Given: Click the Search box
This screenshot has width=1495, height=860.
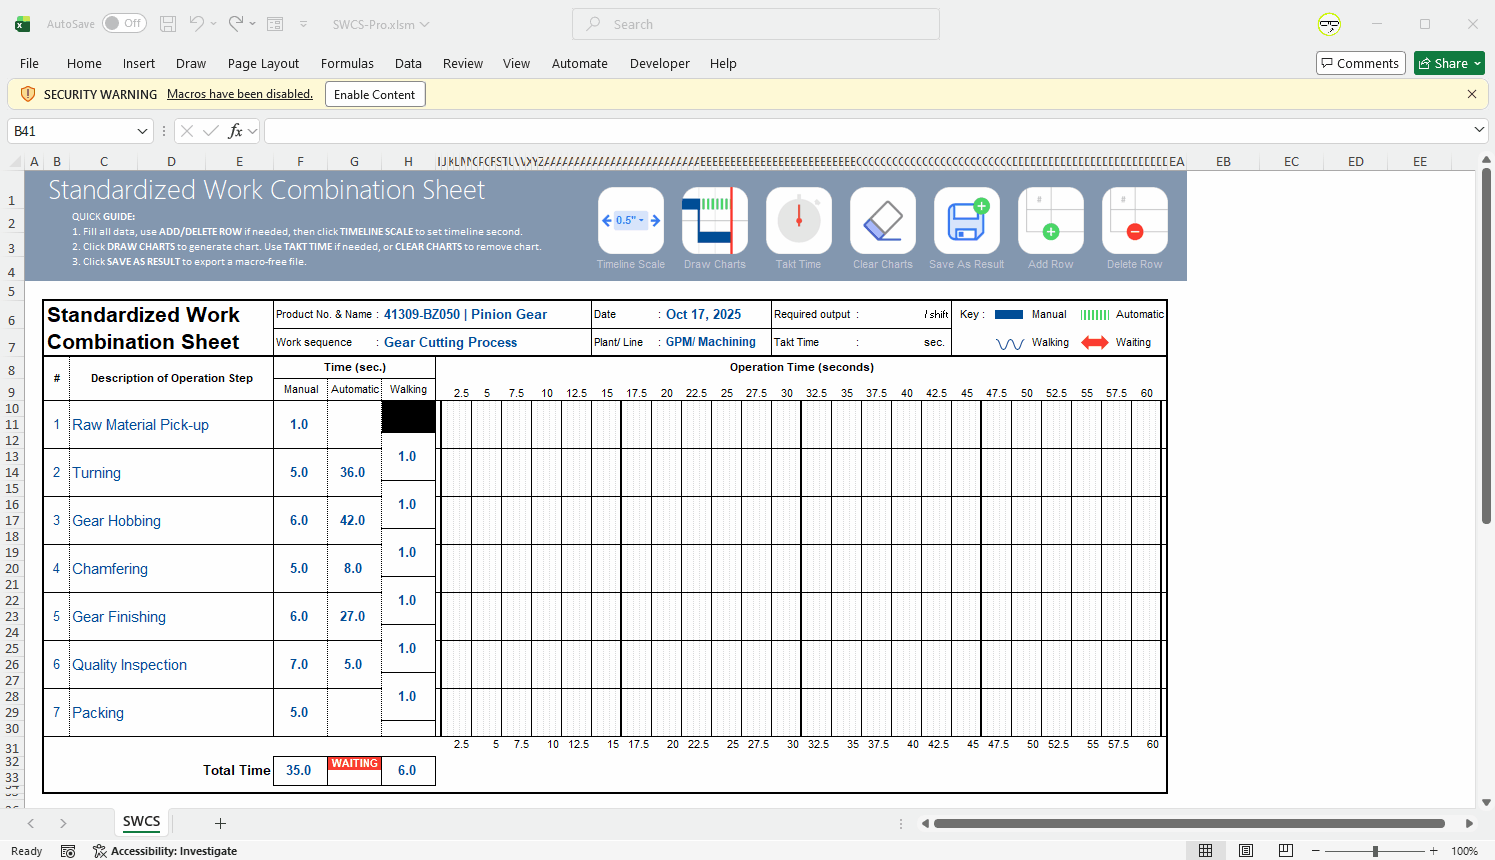Looking at the screenshot, I should point(756,24).
